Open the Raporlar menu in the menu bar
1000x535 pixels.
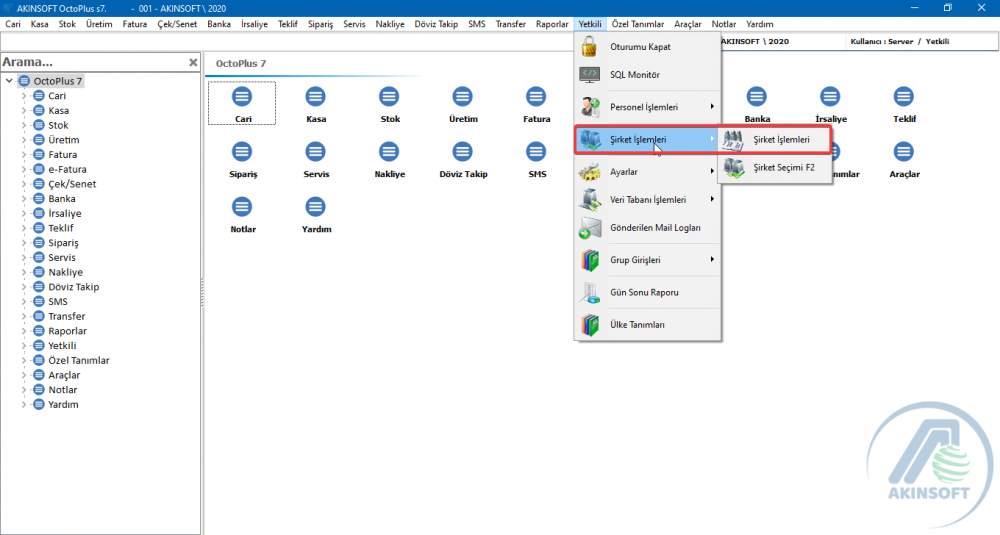pos(552,24)
